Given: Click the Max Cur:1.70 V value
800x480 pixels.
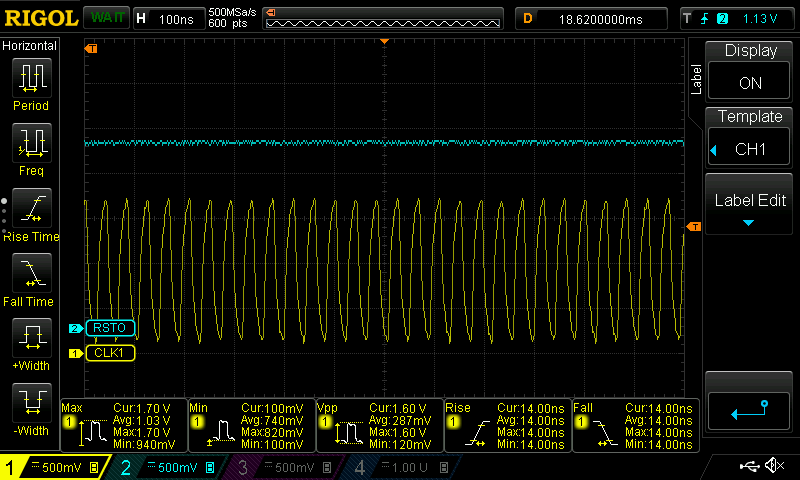Looking at the screenshot, I should point(142,409).
